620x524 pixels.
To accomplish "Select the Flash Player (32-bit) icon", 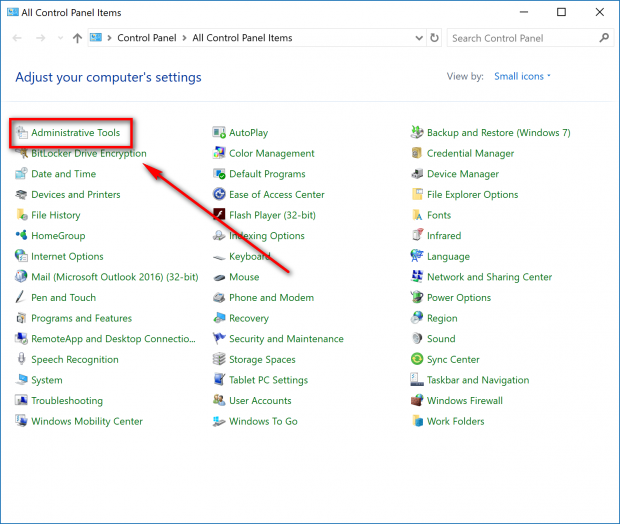I will click(219, 215).
